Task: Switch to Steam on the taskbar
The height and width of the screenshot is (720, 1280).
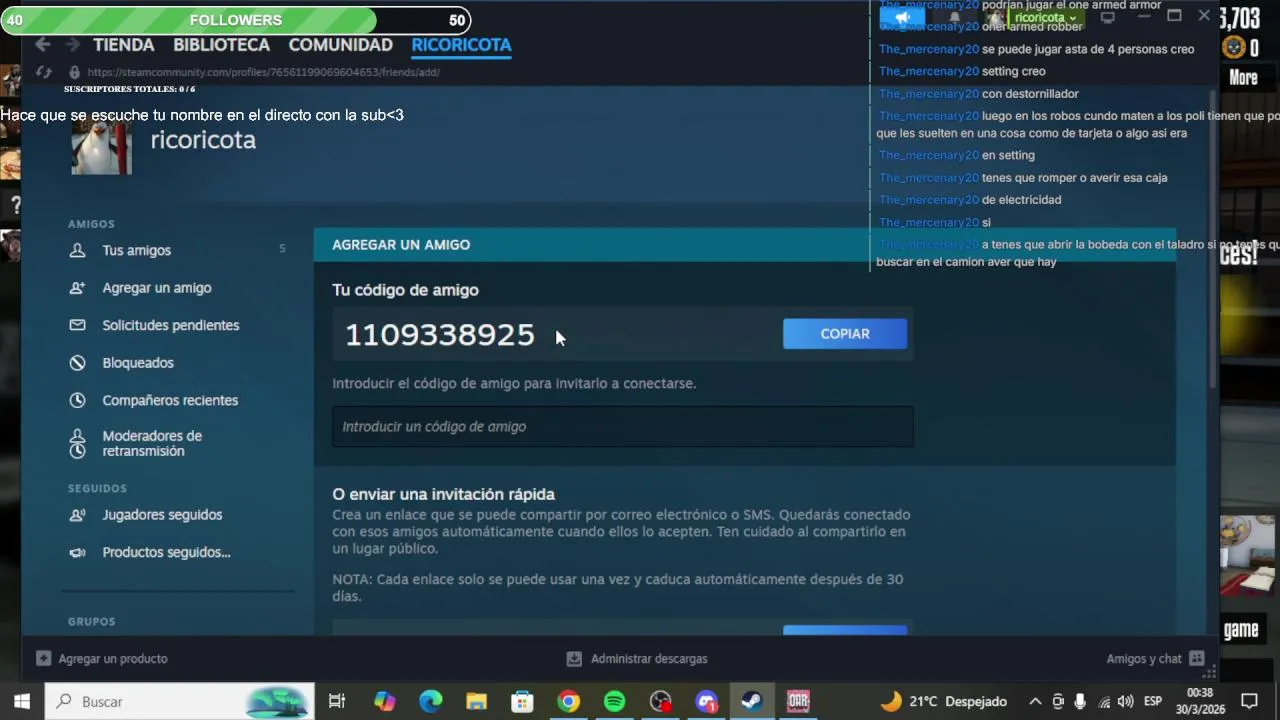Action: [752, 702]
